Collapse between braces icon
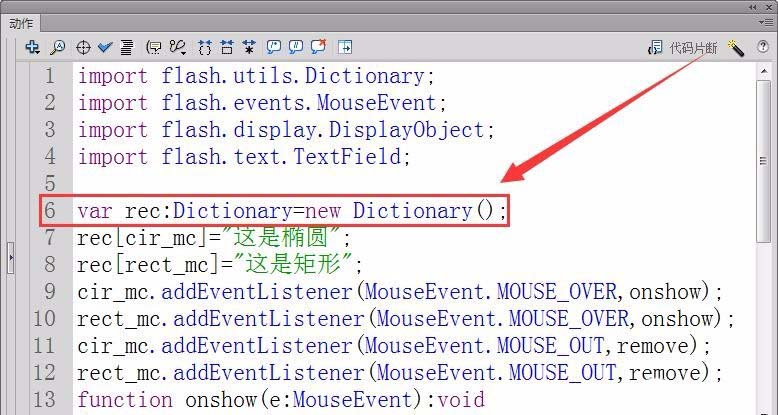Screen dimensions: 778x415 tap(204, 48)
